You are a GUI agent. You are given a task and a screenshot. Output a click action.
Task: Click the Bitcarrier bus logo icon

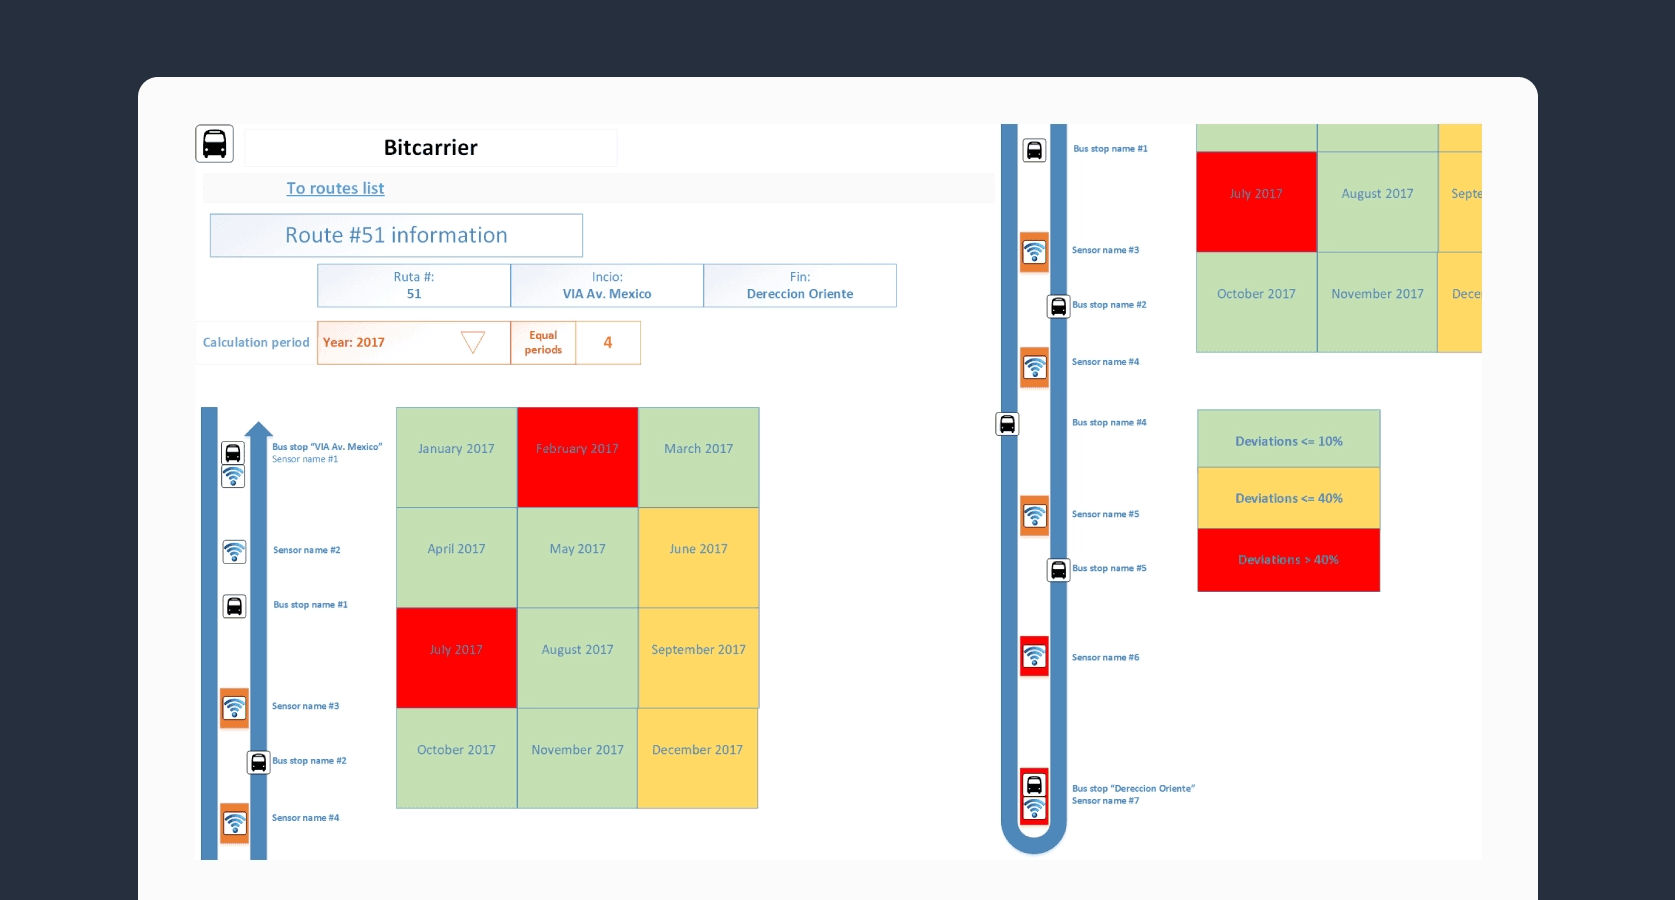(214, 144)
